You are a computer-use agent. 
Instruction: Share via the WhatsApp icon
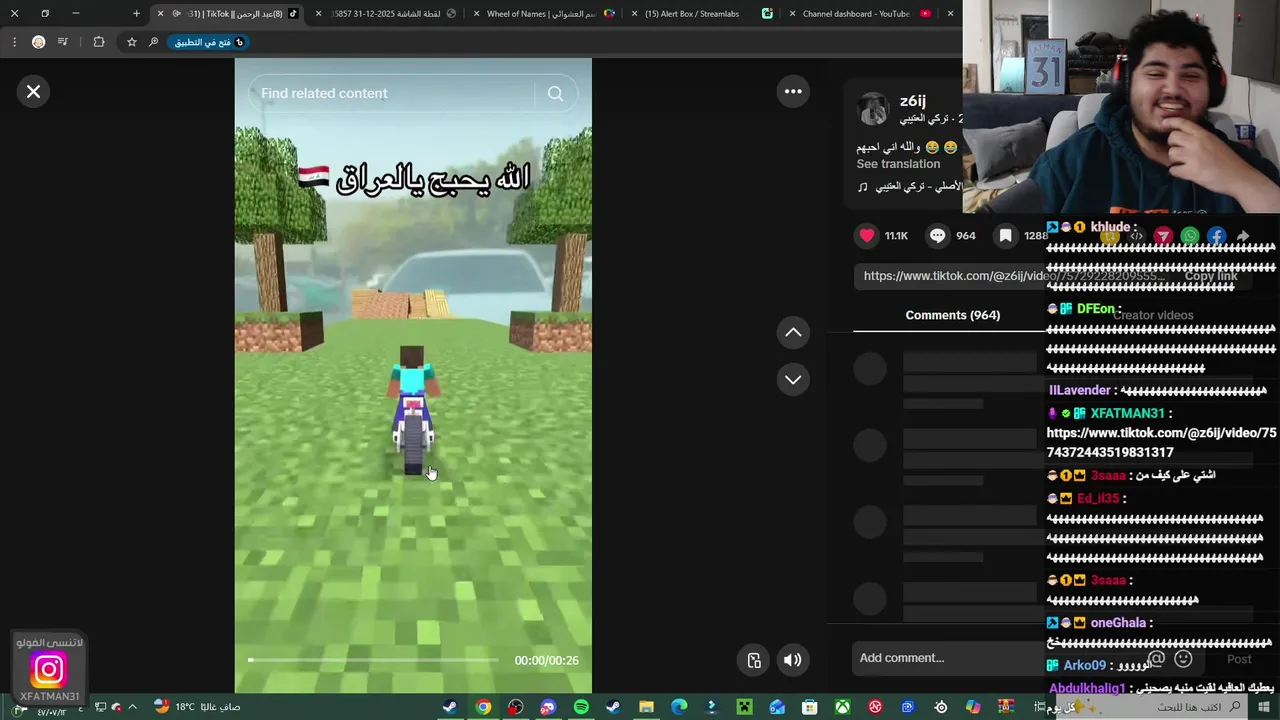click(x=1189, y=236)
